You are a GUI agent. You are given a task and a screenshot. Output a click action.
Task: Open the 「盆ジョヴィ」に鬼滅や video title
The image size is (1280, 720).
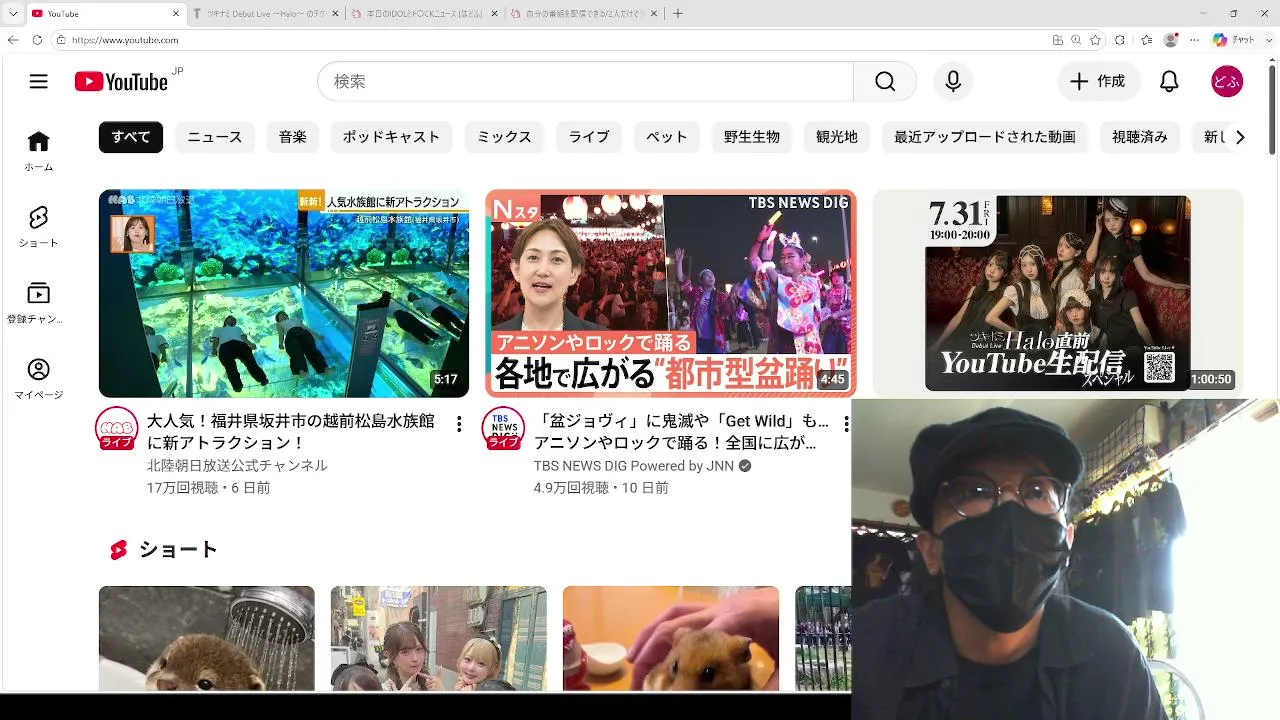[x=682, y=432]
